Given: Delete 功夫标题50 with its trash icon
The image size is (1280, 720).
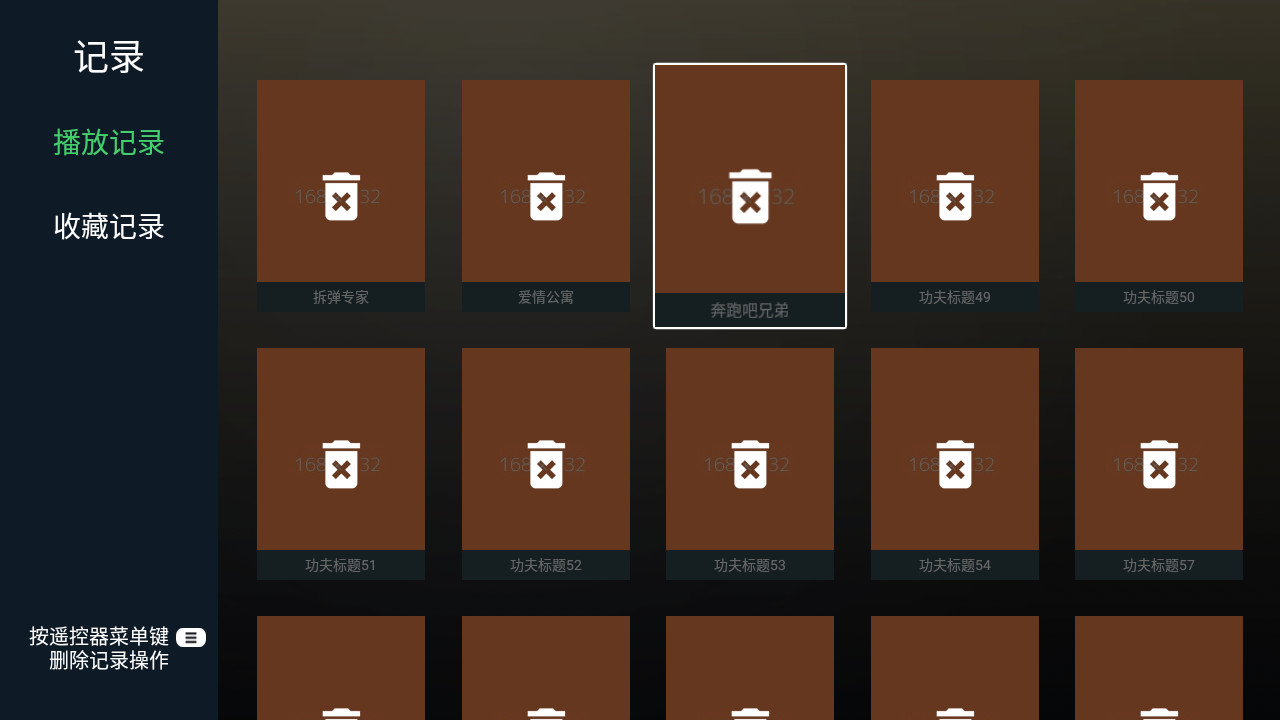Looking at the screenshot, I should (1159, 196).
